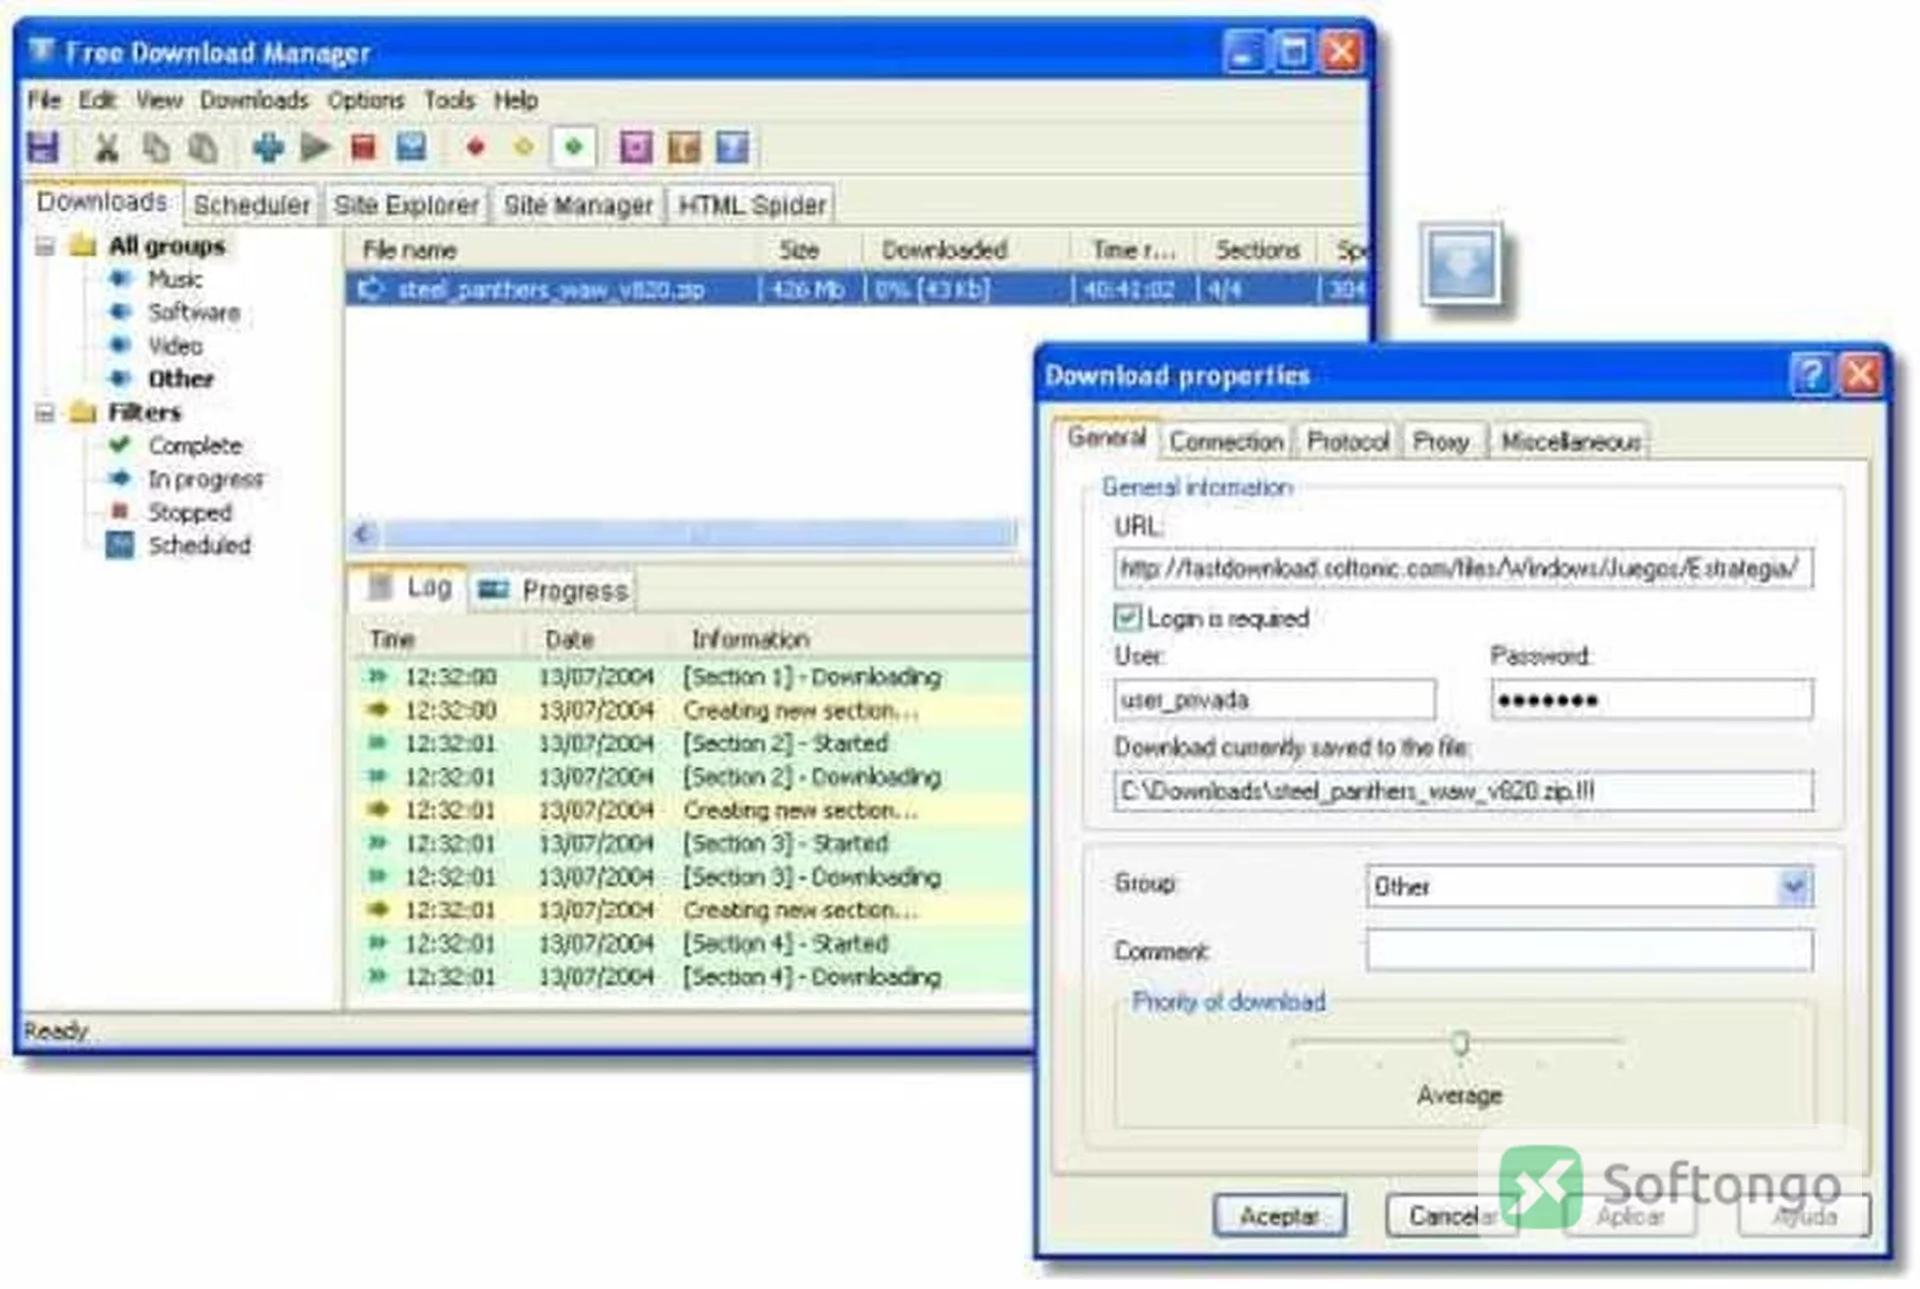Start download with green play icon
The image size is (1920, 1289).
[316, 148]
